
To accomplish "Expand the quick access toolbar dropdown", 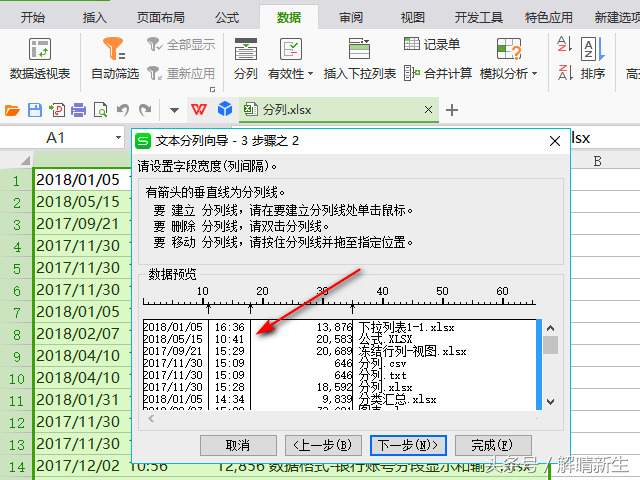I will tap(174, 110).
